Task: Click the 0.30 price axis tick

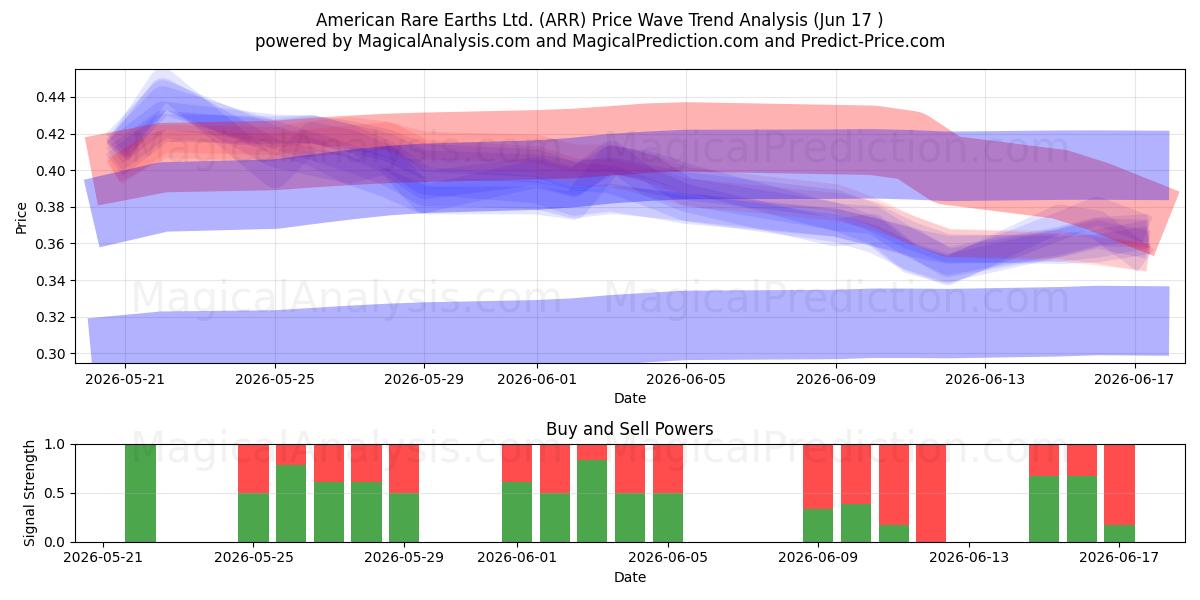Action: click(x=51, y=354)
